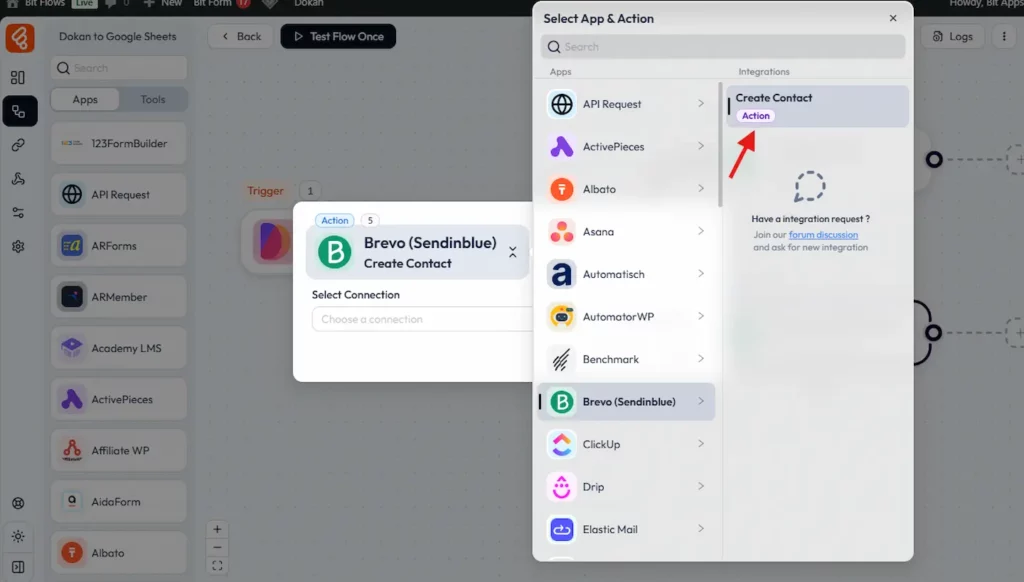This screenshot has height=582, width=1024.
Task: Open the forum discussion link
Action: [823, 235]
